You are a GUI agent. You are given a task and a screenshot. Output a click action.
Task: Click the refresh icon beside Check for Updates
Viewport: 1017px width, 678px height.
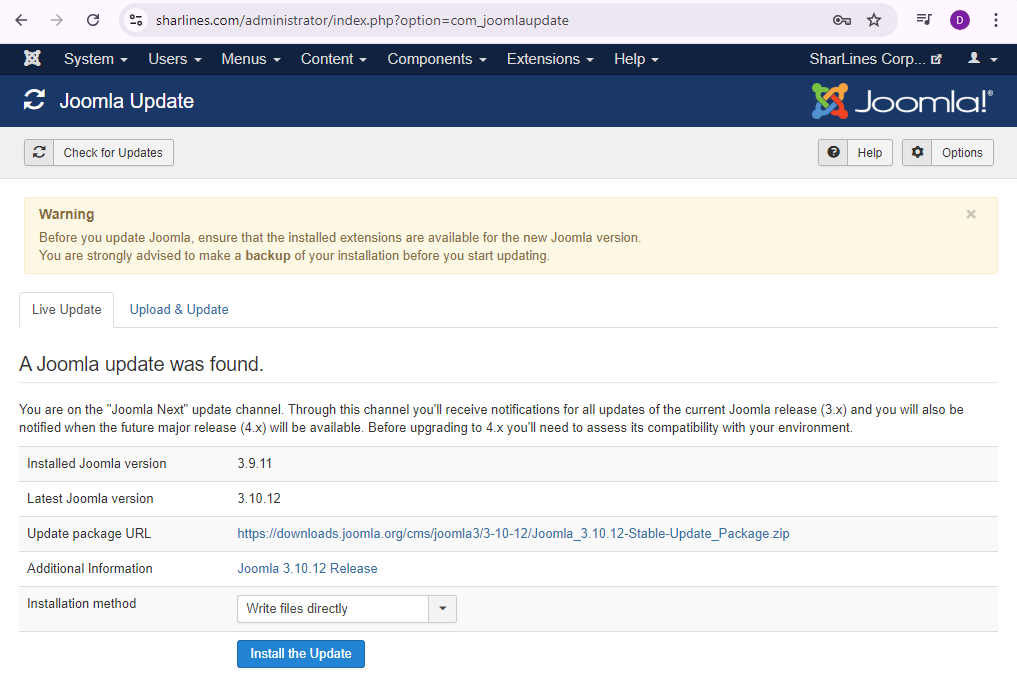click(x=39, y=152)
